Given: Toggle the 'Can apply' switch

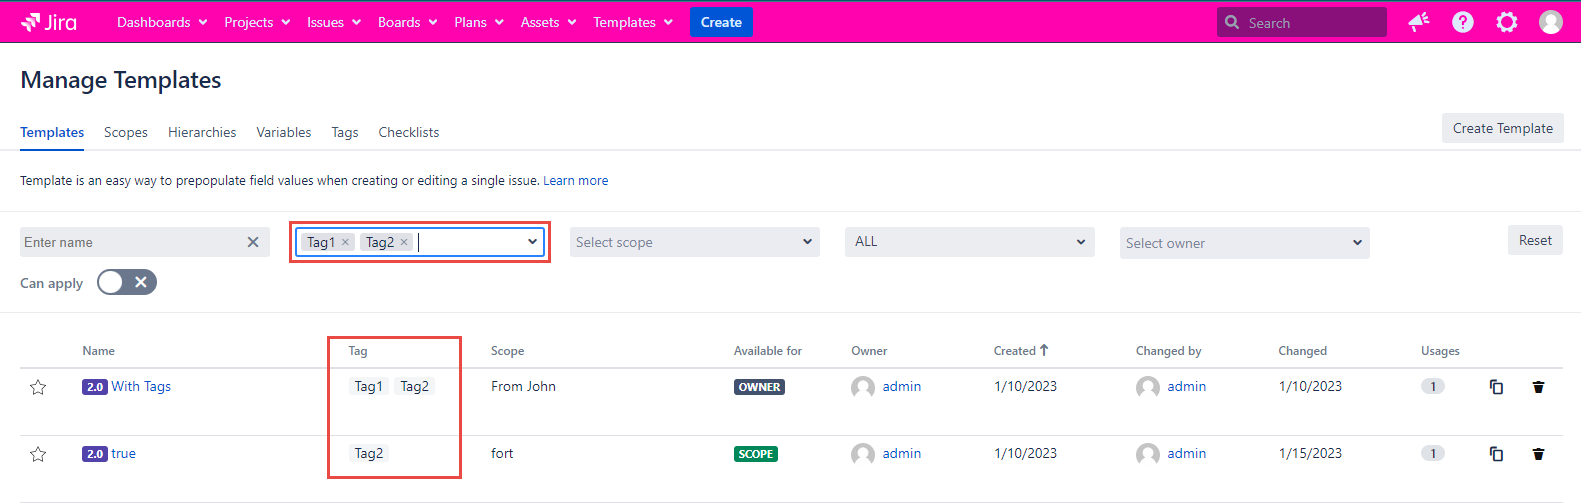Looking at the screenshot, I should tap(127, 283).
